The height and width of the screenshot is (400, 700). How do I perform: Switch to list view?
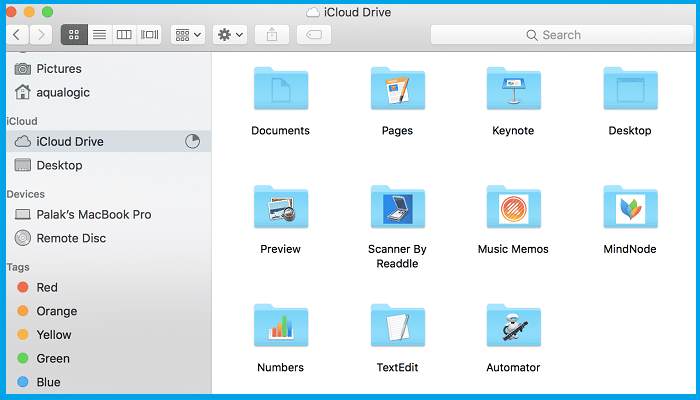[100, 34]
